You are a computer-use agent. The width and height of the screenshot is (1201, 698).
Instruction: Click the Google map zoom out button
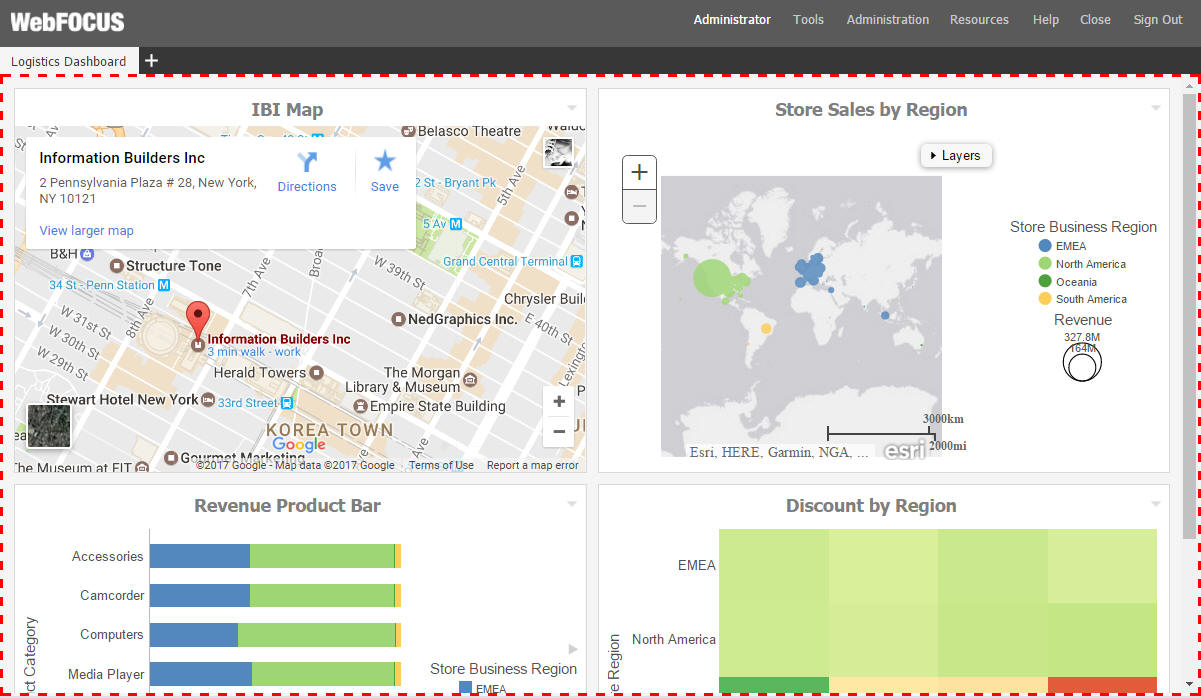pos(559,431)
